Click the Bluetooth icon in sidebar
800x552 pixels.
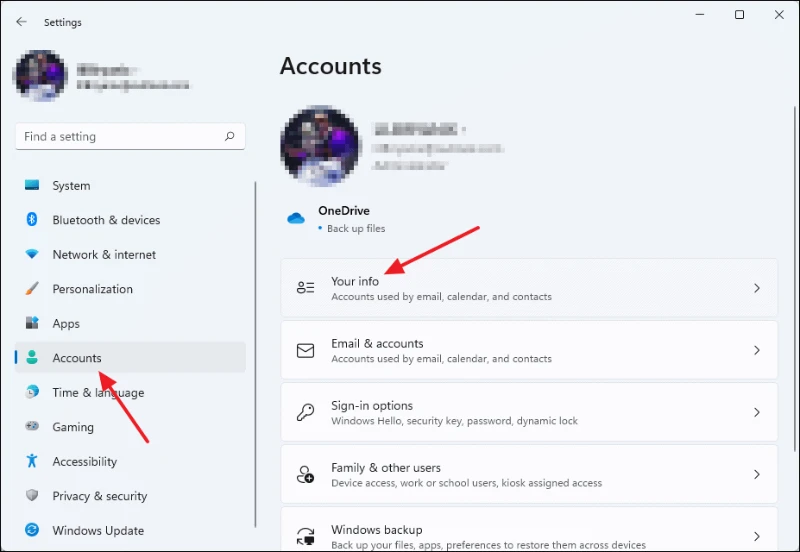pyautogui.click(x=32, y=219)
